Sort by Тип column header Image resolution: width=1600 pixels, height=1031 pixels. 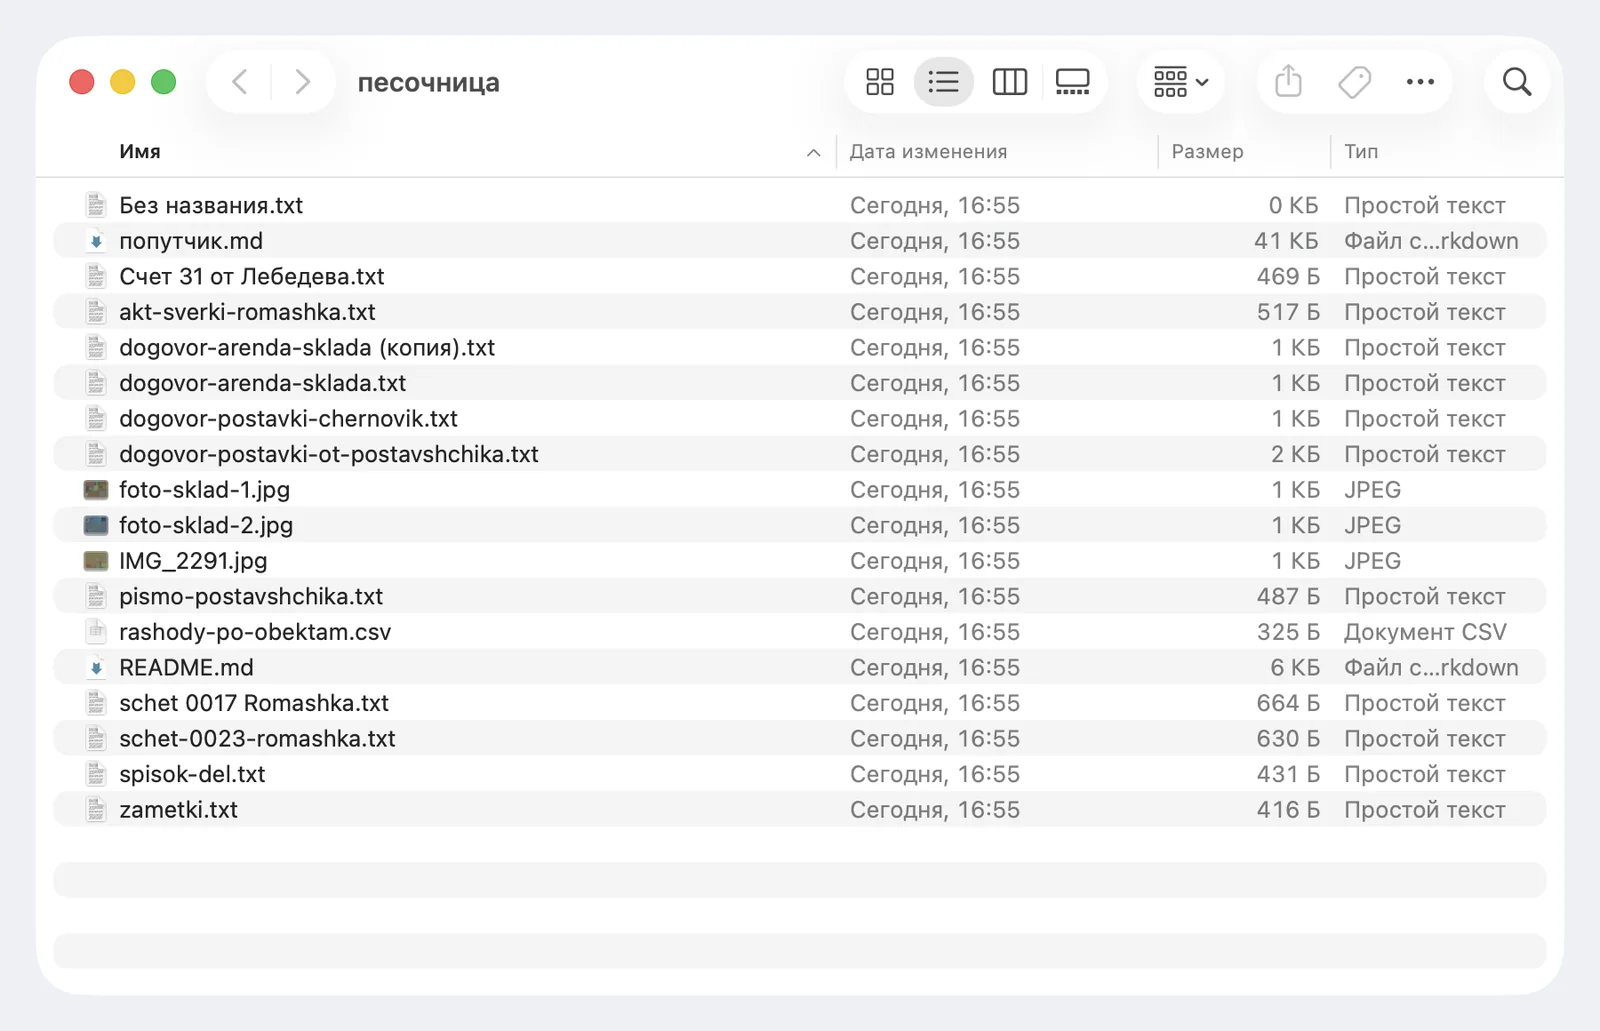[x=1360, y=151]
